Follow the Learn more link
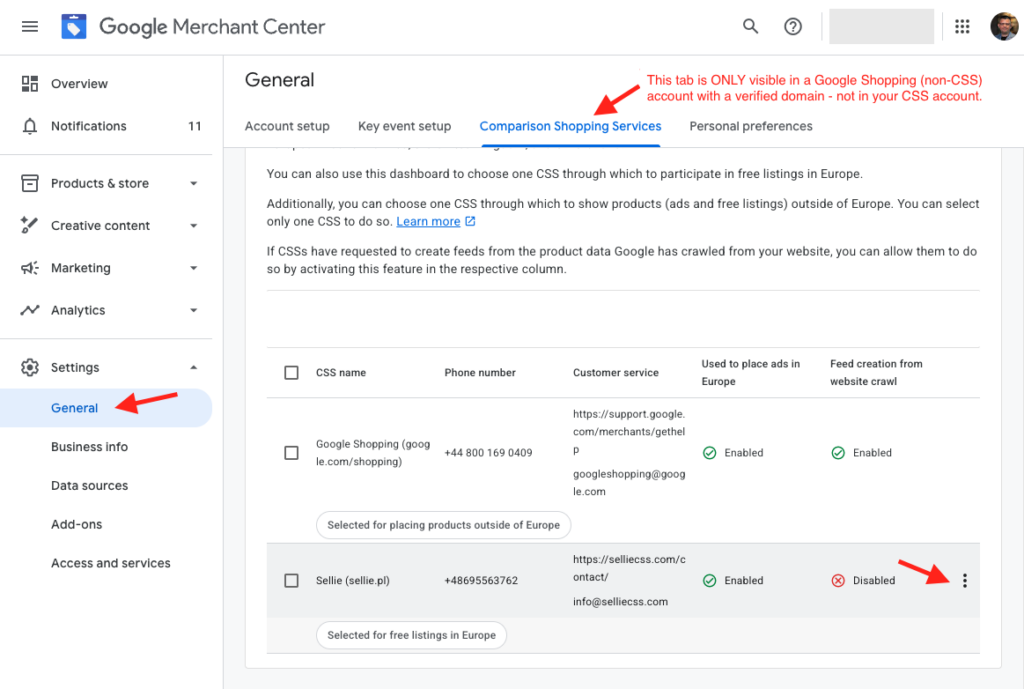Screen dimensions: 1024x689 point(428,221)
